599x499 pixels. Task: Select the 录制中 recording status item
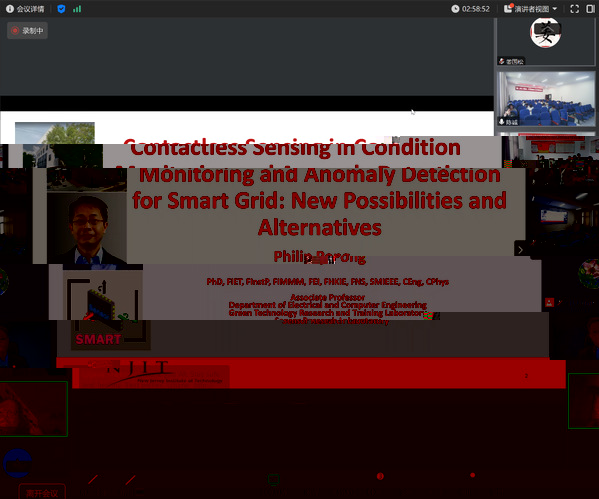coord(28,31)
